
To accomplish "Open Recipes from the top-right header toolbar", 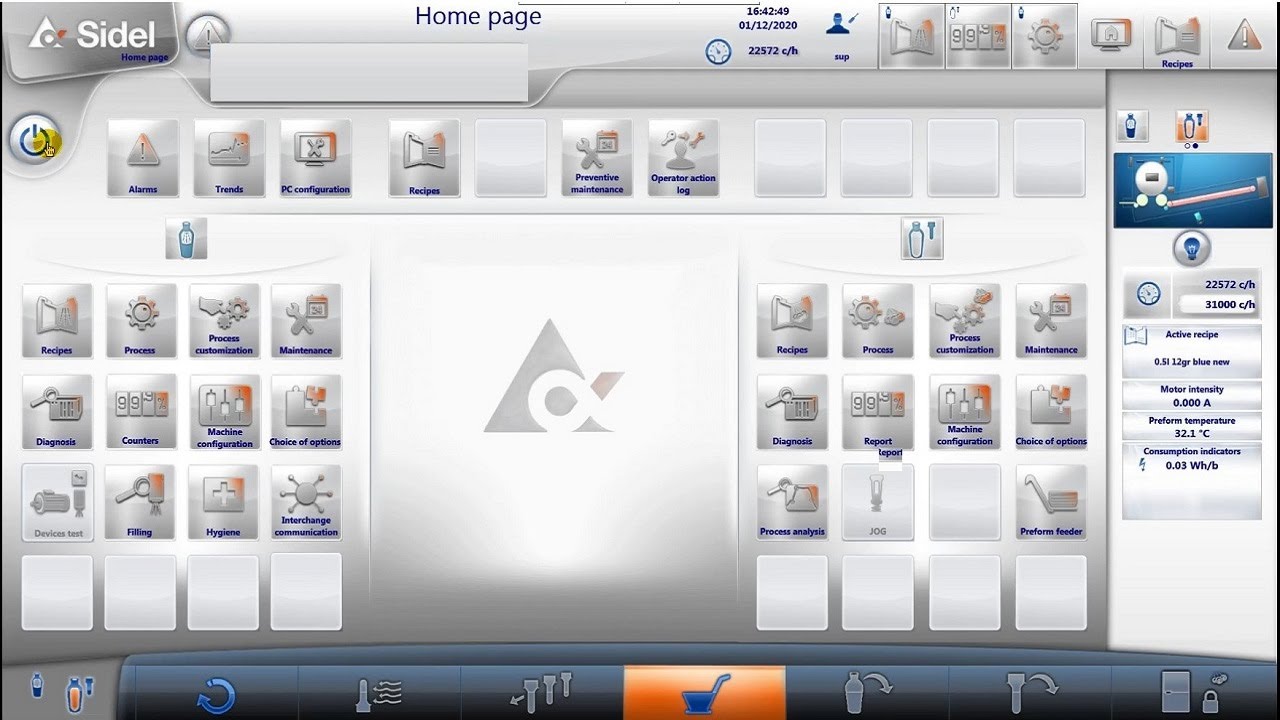I will click(x=1176, y=38).
